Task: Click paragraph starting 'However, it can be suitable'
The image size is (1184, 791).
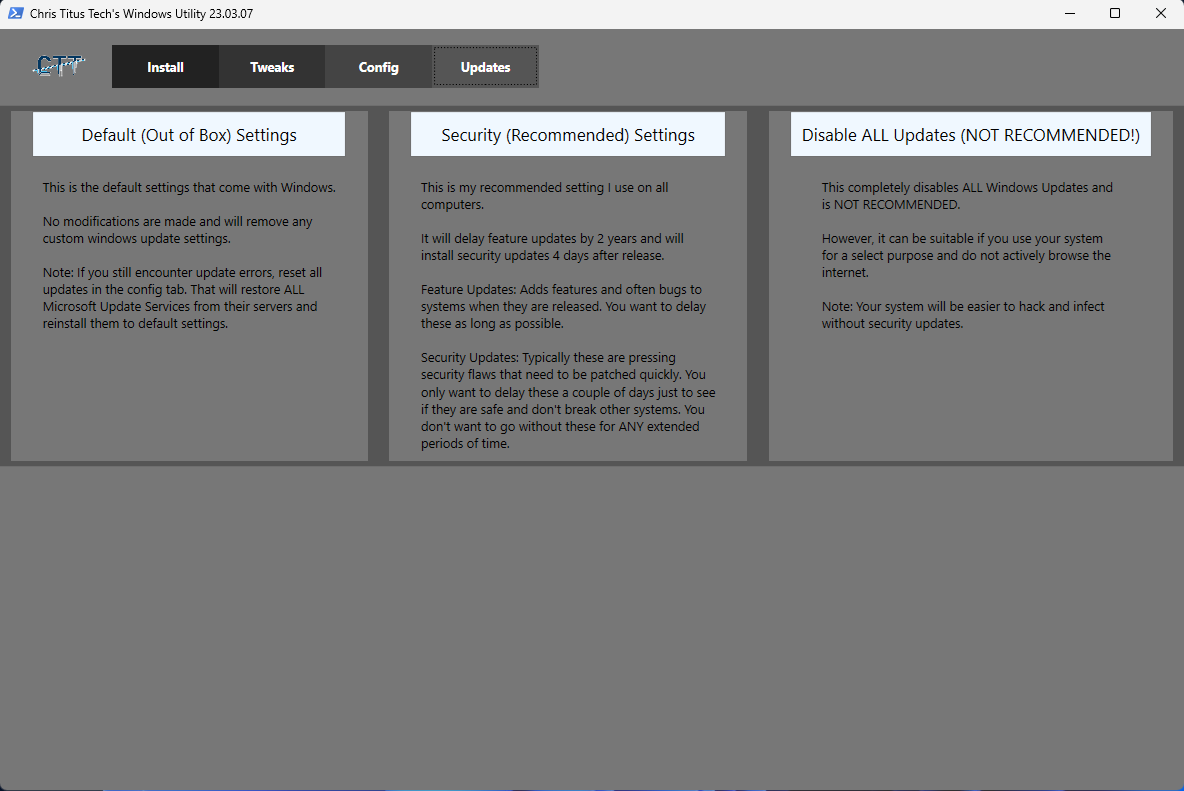Action: [x=967, y=255]
